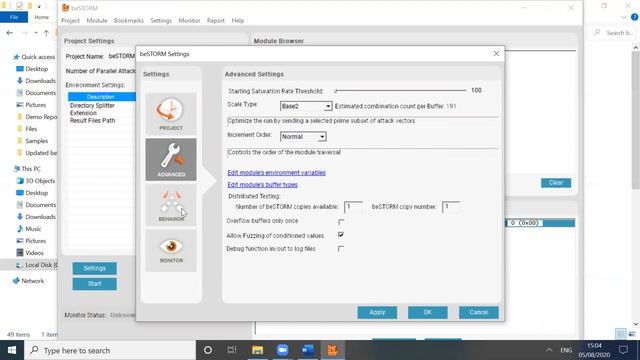The height and width of the screenshot is (360, 640).
Task: Enable Debug function in/out to log files
Action: click(341, 249)
